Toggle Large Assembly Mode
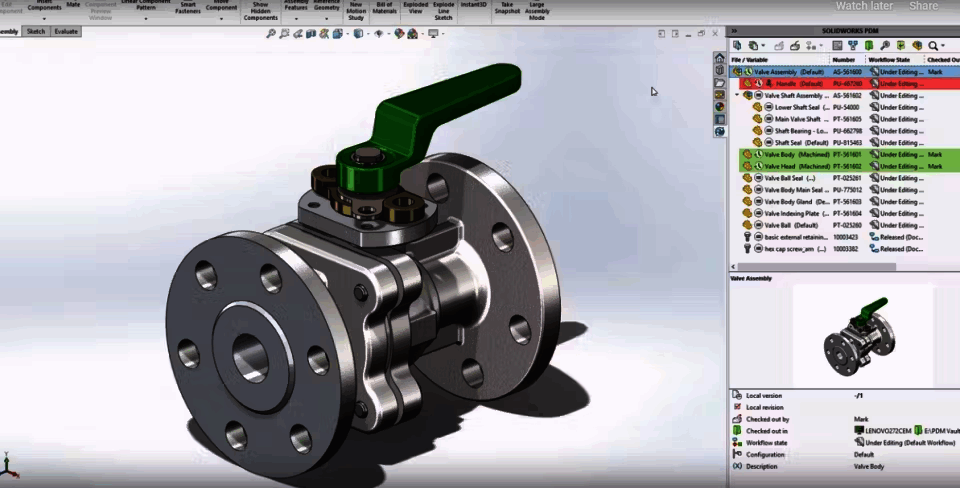The width and height of the screenshot is (960, 488). (x=537, y=10)
